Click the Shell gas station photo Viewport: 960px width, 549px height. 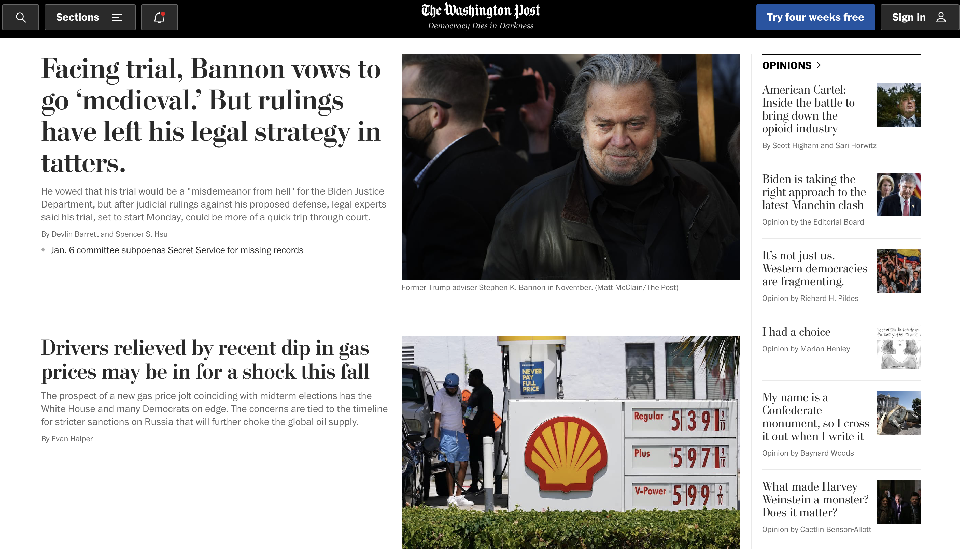pyautogui.click(x=571, y=443)
